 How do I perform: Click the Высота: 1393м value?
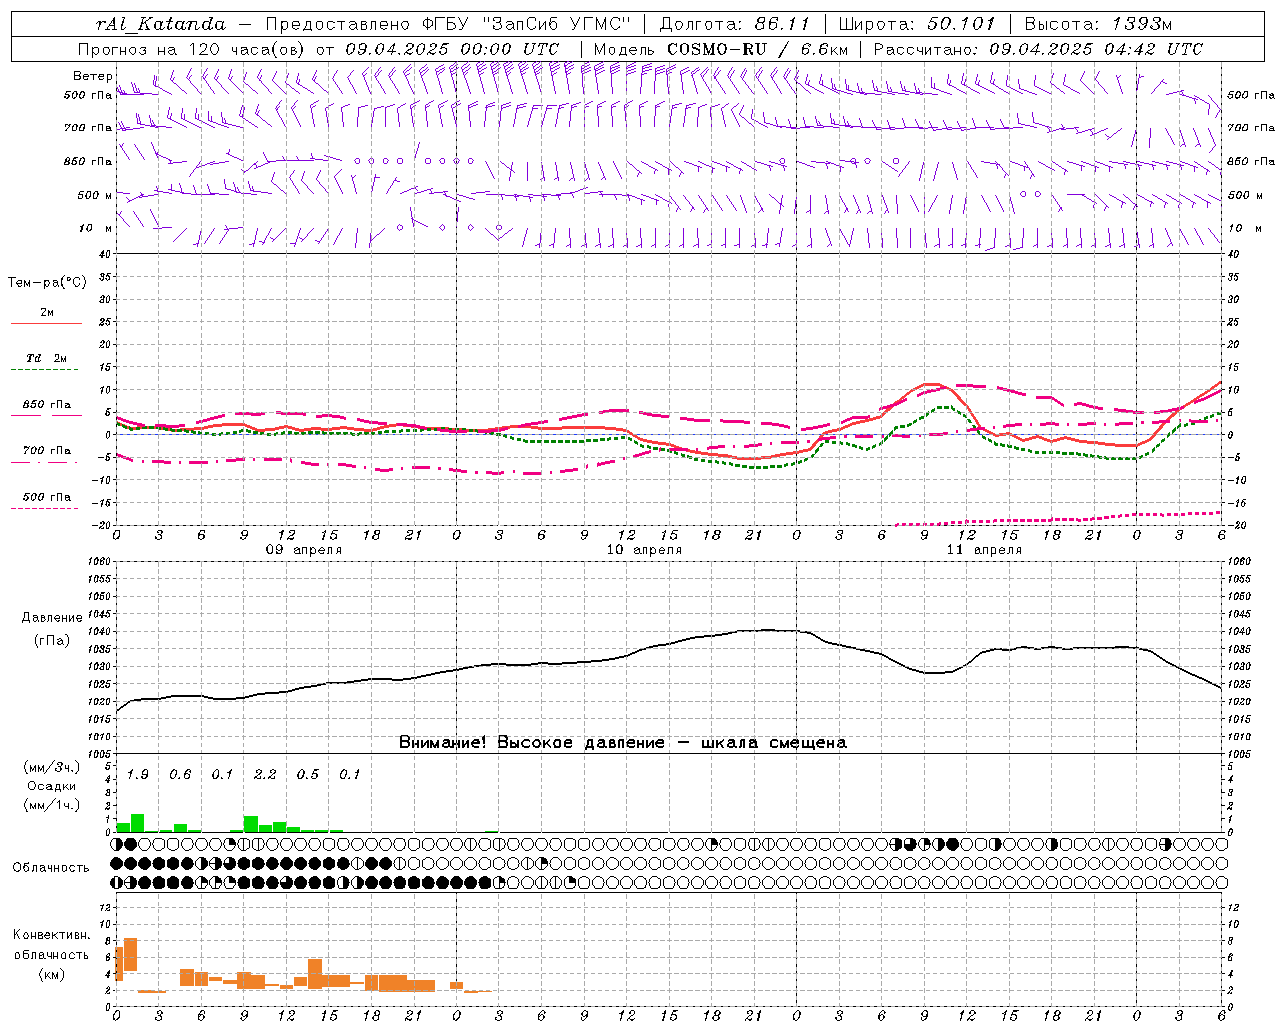click(x=1097, y=24)
